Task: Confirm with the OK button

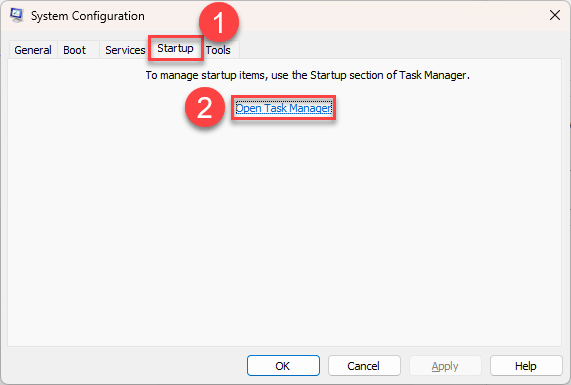Action: click(x=283, y=366)
